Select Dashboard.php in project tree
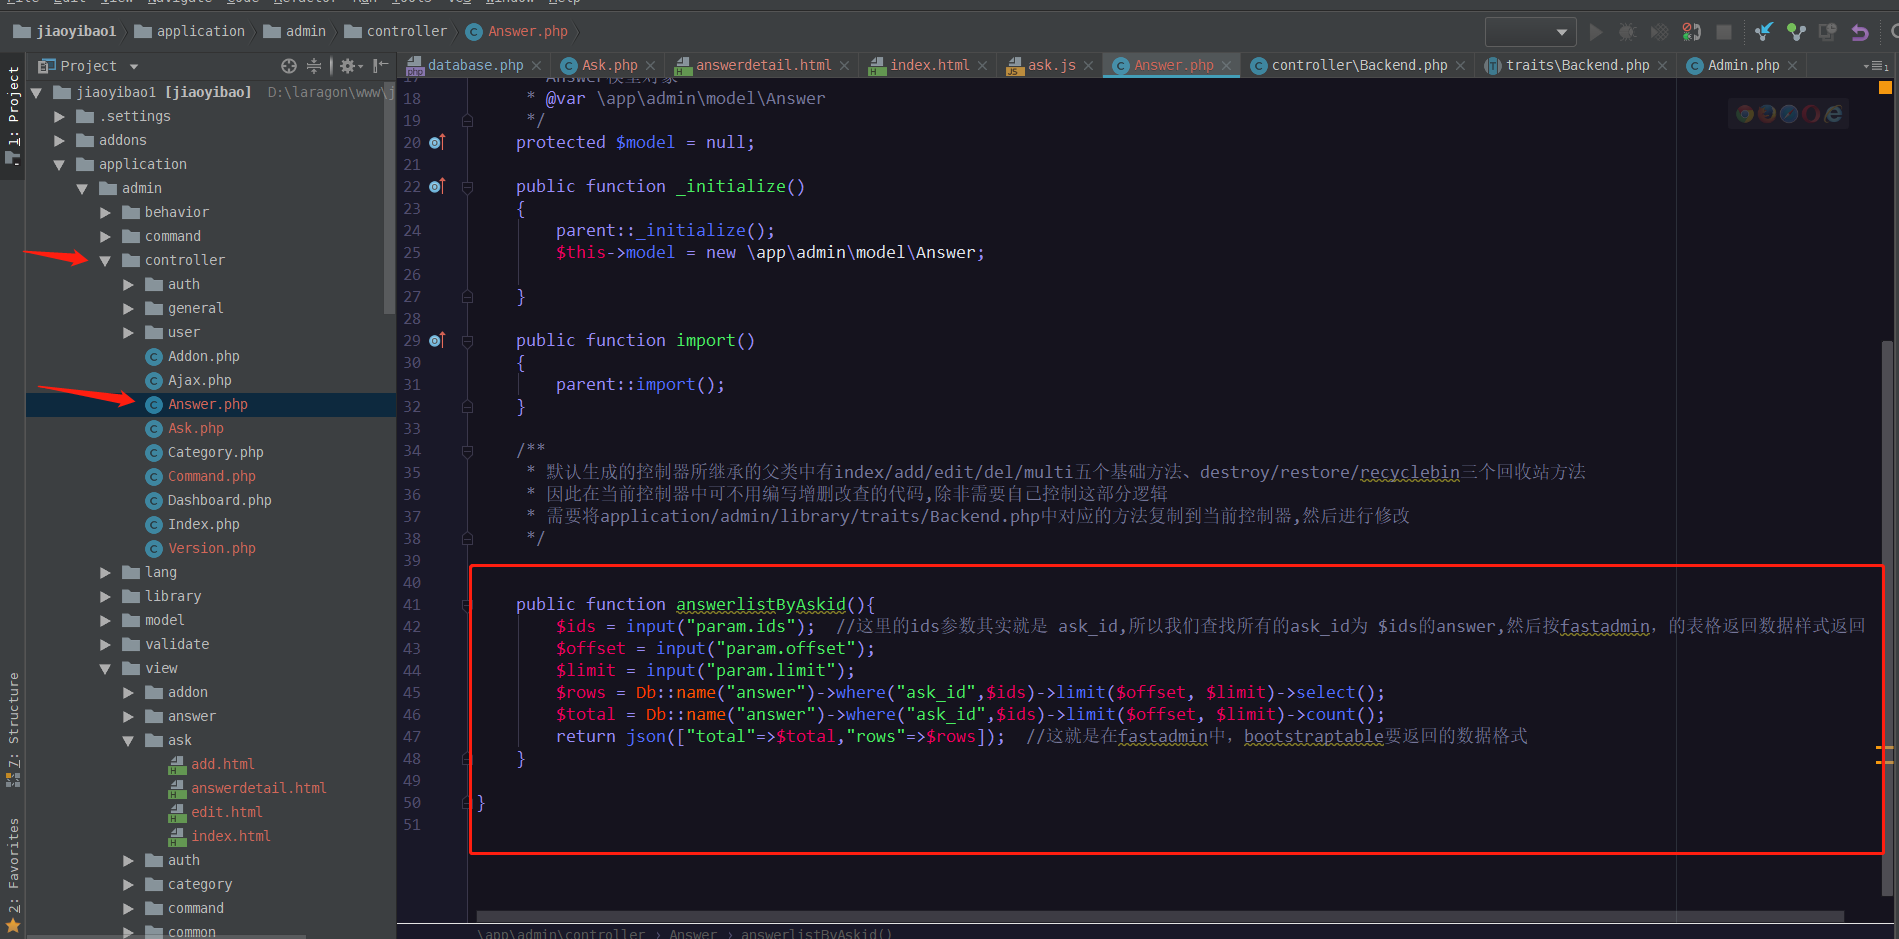The image size is (1899, 939). (219, 501)
